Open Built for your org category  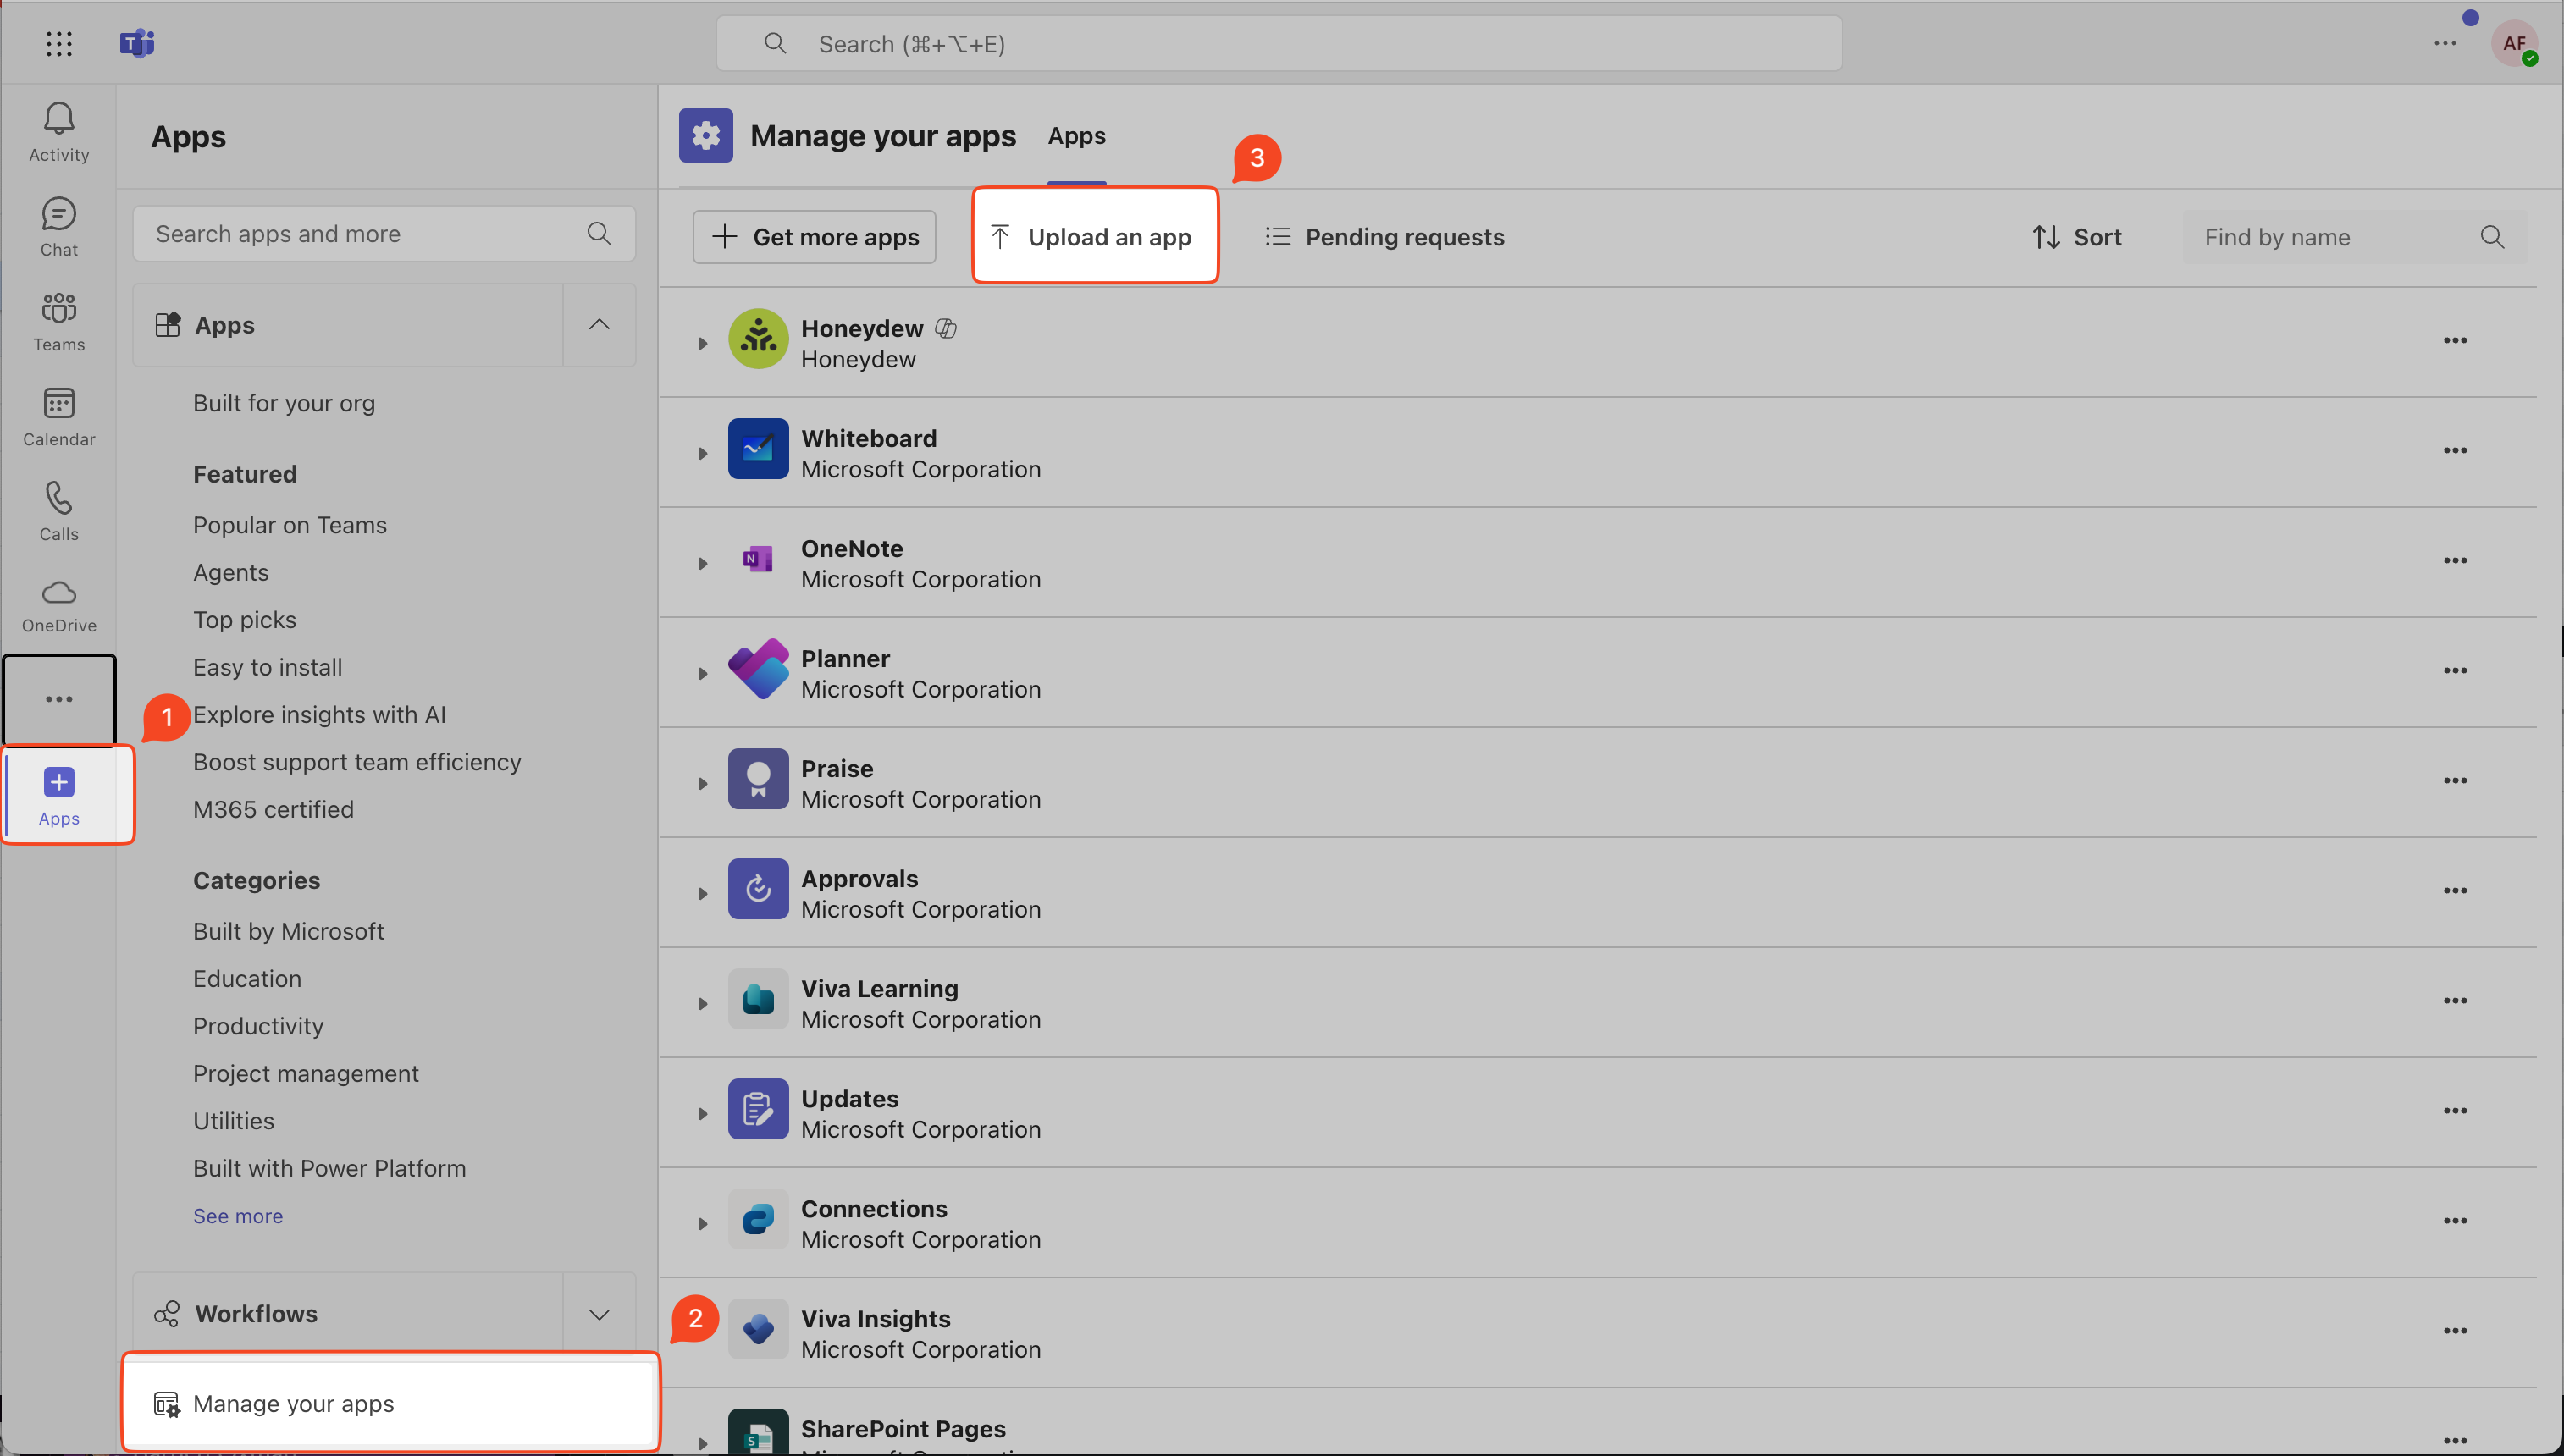[284, 403]
